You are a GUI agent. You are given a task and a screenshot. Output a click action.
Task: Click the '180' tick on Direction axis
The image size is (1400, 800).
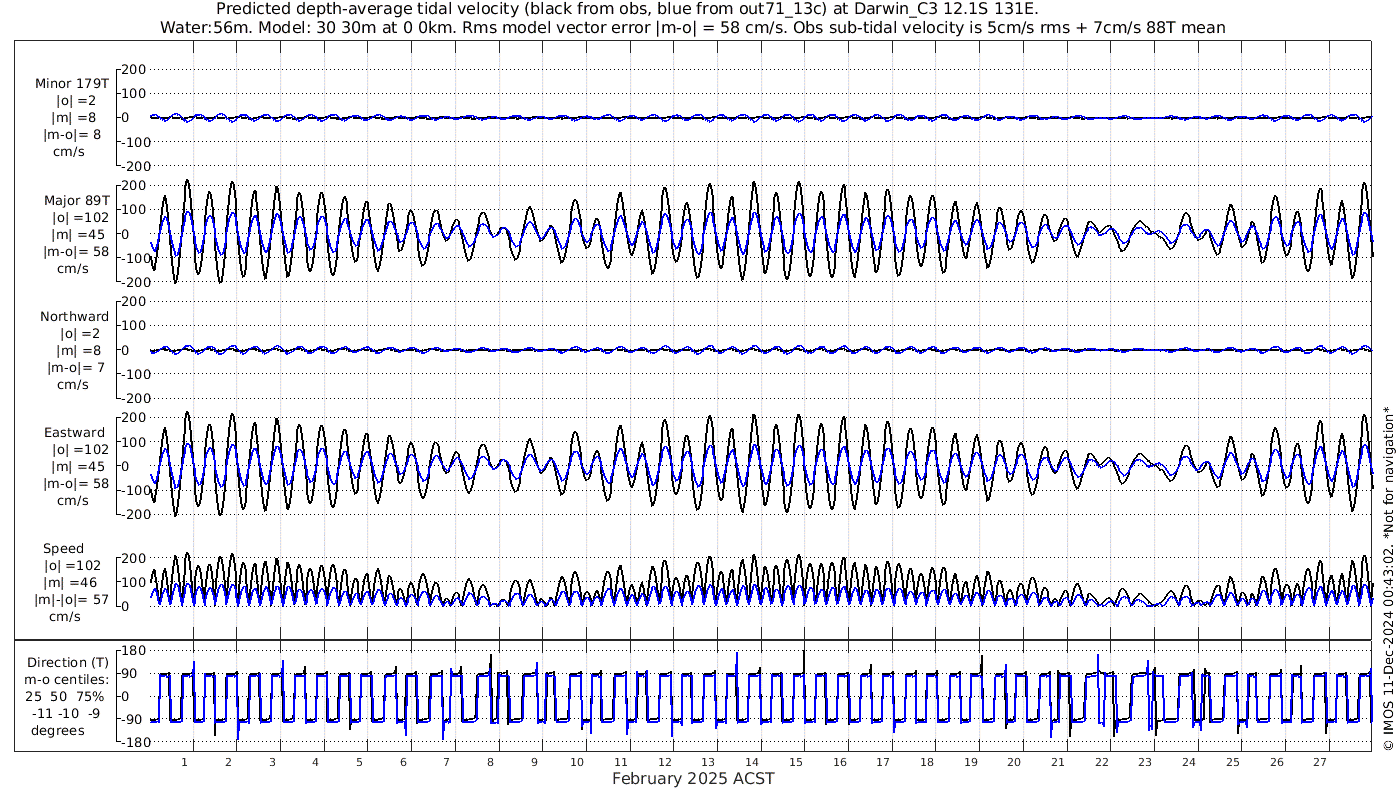click(134, 651)
